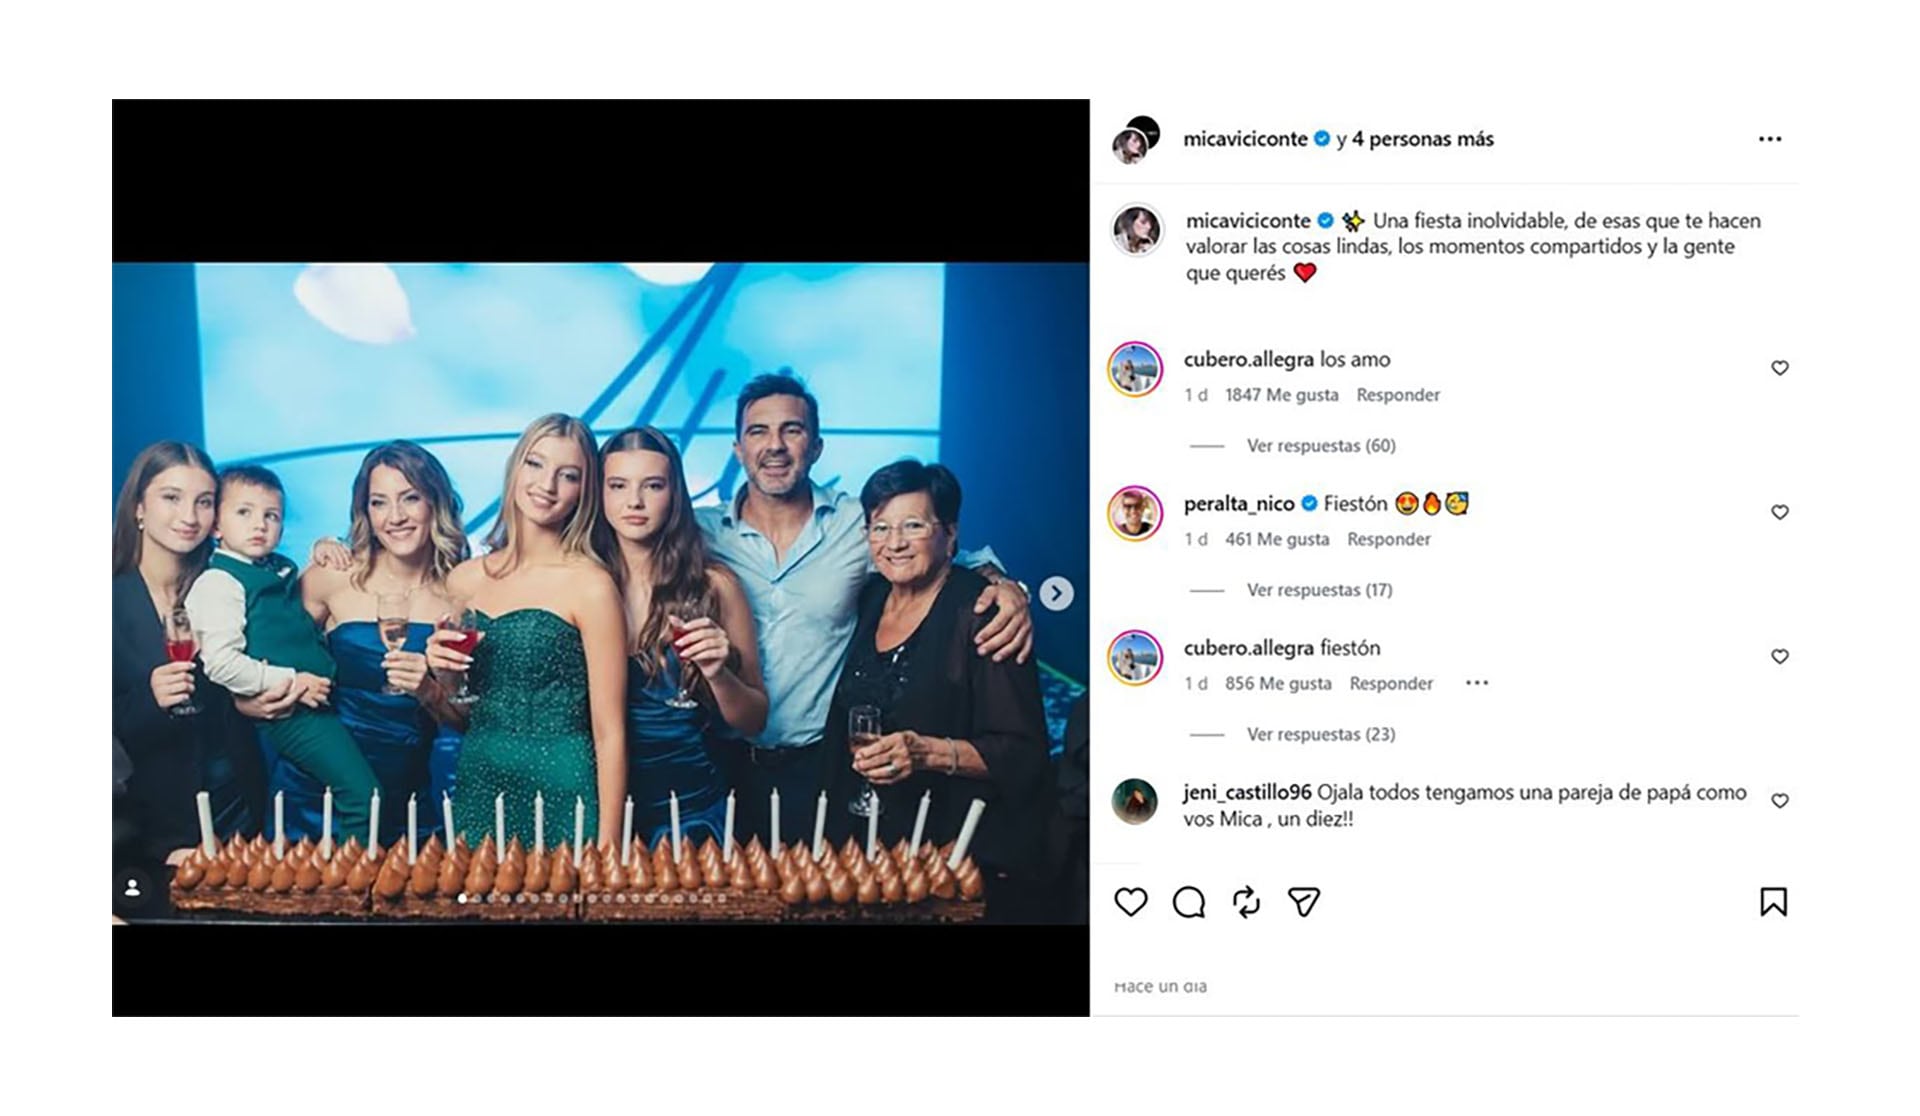Select carousel pagination dots on photo
This screenshot has height=1116, width=1920.
pos(592,899)
